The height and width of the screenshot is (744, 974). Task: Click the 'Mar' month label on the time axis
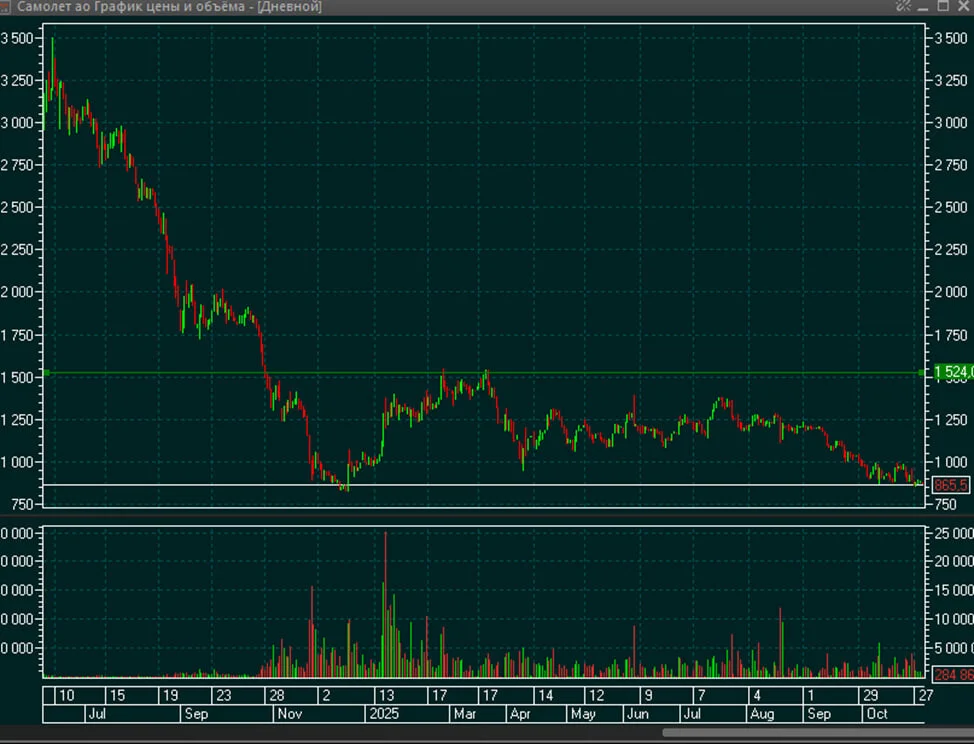[x=465, y=714]
